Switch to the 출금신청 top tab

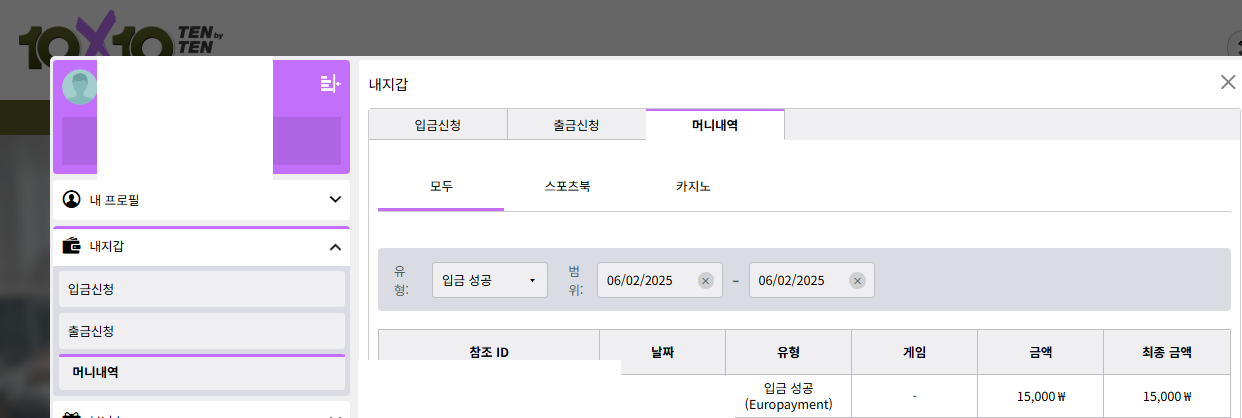click(x=576, y=125)
